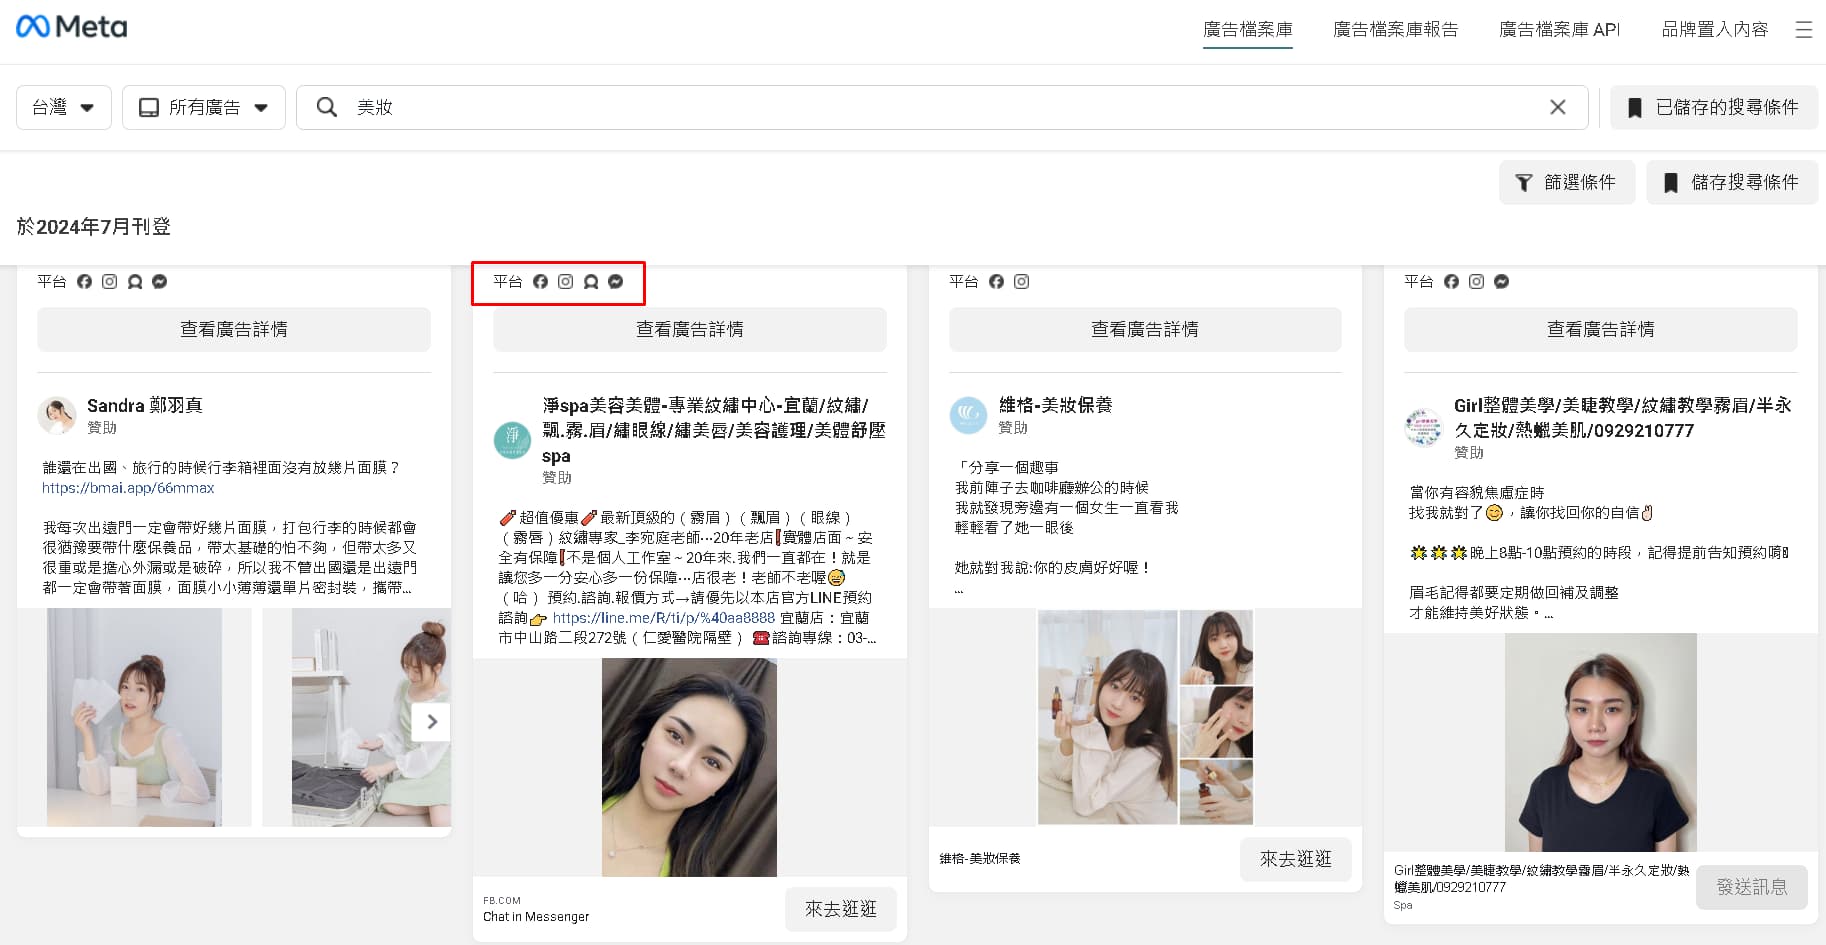Open the 廣告檔案庫報告 tab

coord(1395,30)
